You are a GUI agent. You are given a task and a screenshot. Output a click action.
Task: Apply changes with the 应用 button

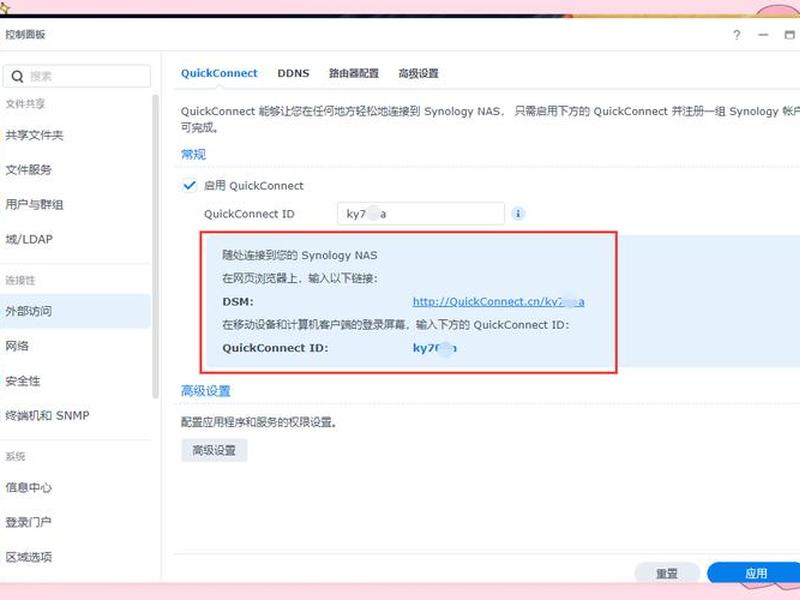[755, 573]
